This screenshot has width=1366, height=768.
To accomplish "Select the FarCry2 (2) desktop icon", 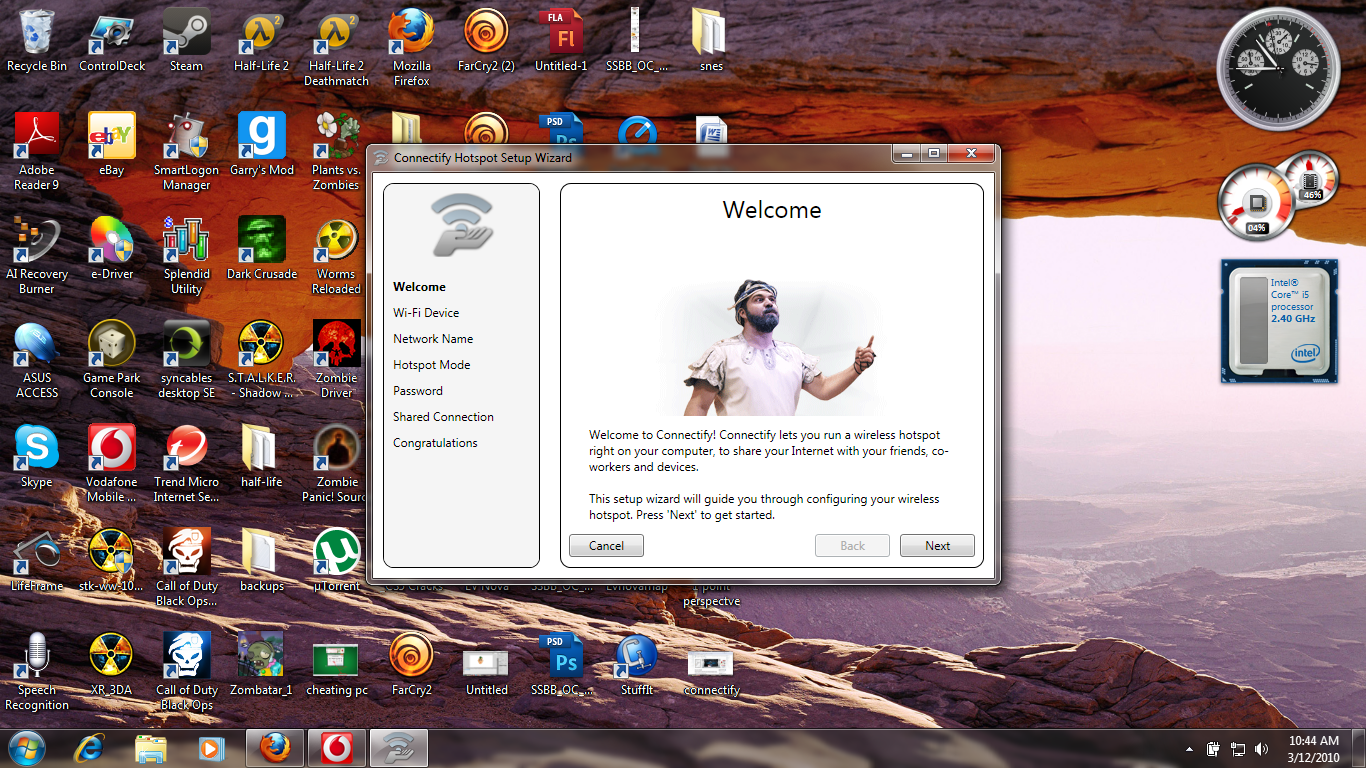I will [486, 41].
